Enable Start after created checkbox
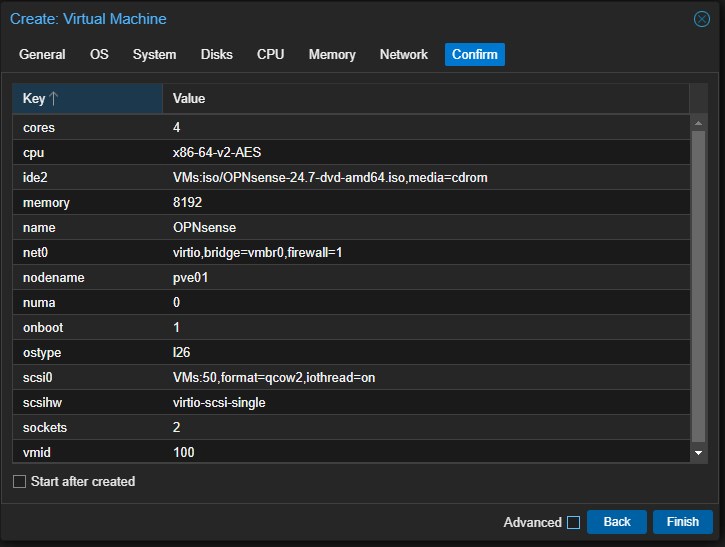The height and width of the screenshot is (547, 725). coord(20,482)
